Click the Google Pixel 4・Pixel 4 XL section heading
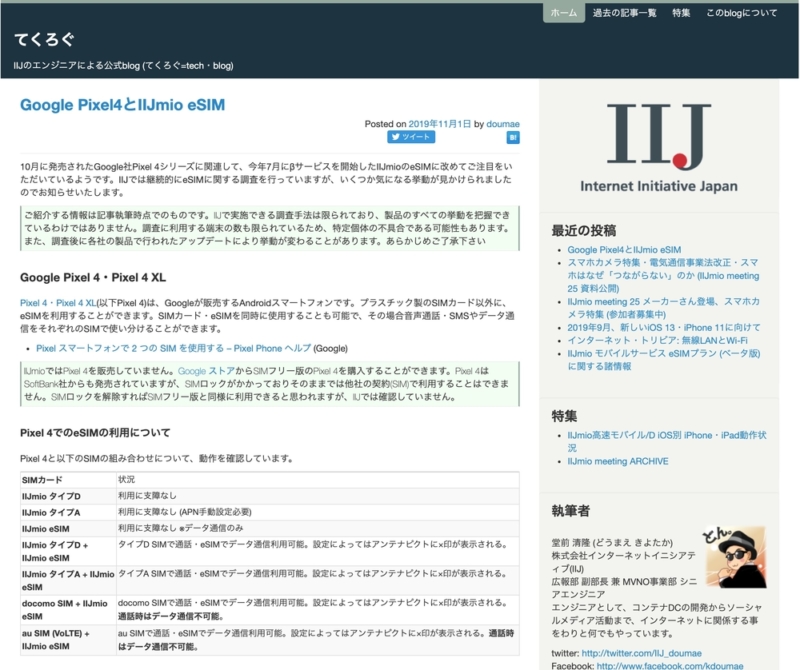Image resolution: width=800 pixels, height=670 pixels. tap(93, 278)
